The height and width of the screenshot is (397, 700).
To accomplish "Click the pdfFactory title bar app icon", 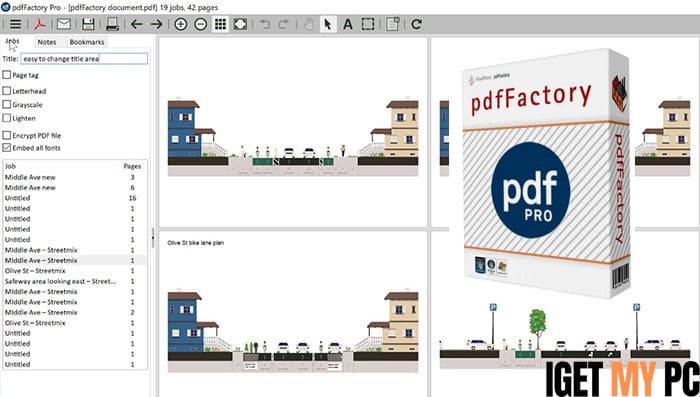I will pyautogui.click(x=6, y=7).
